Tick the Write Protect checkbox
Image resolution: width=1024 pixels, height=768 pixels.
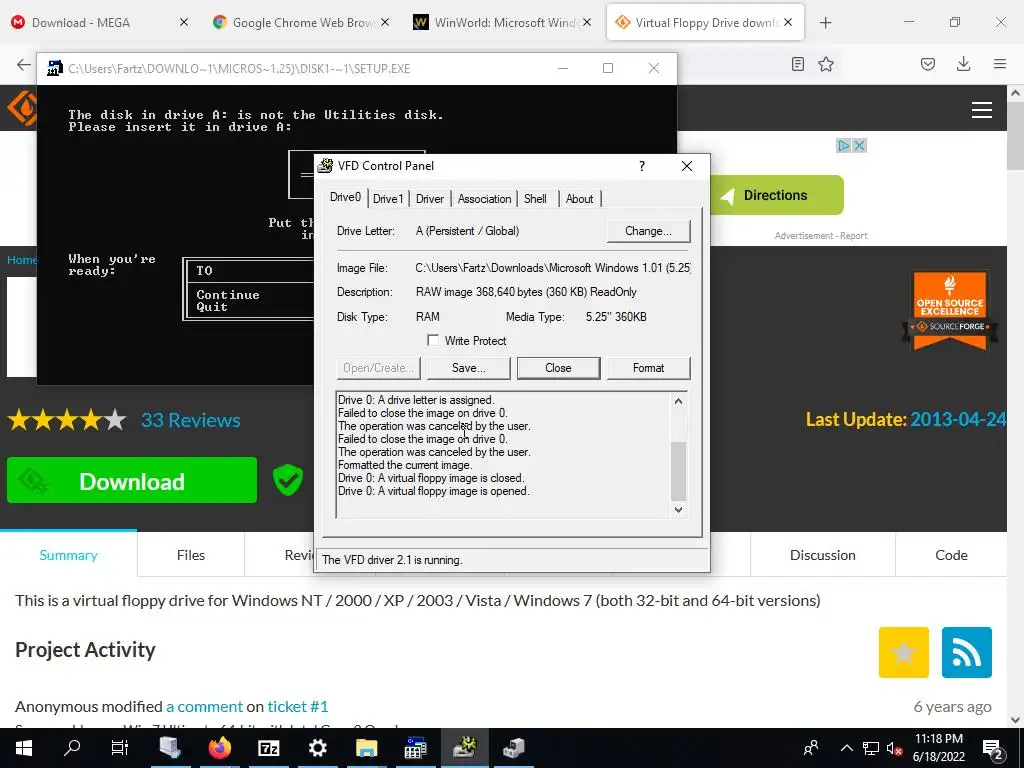click(433, 340)
